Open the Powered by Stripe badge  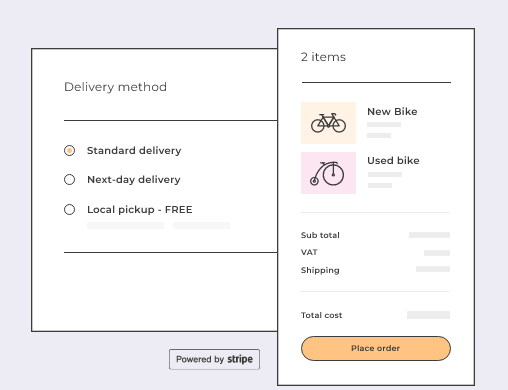[214, 359]
